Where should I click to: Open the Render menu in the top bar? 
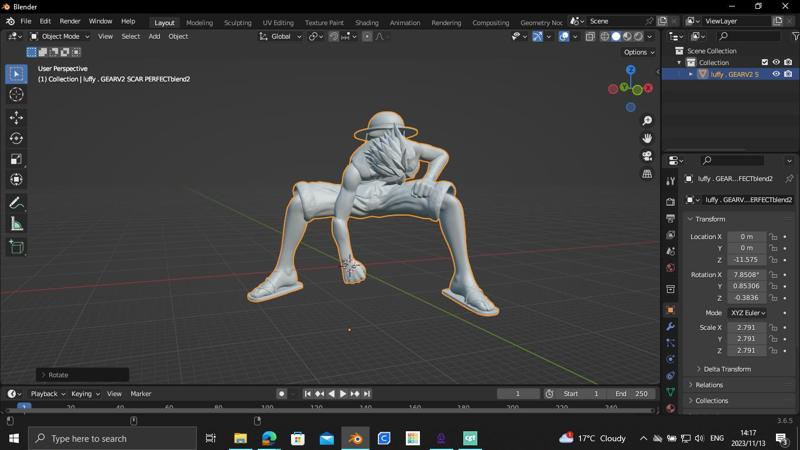[70, 21]
